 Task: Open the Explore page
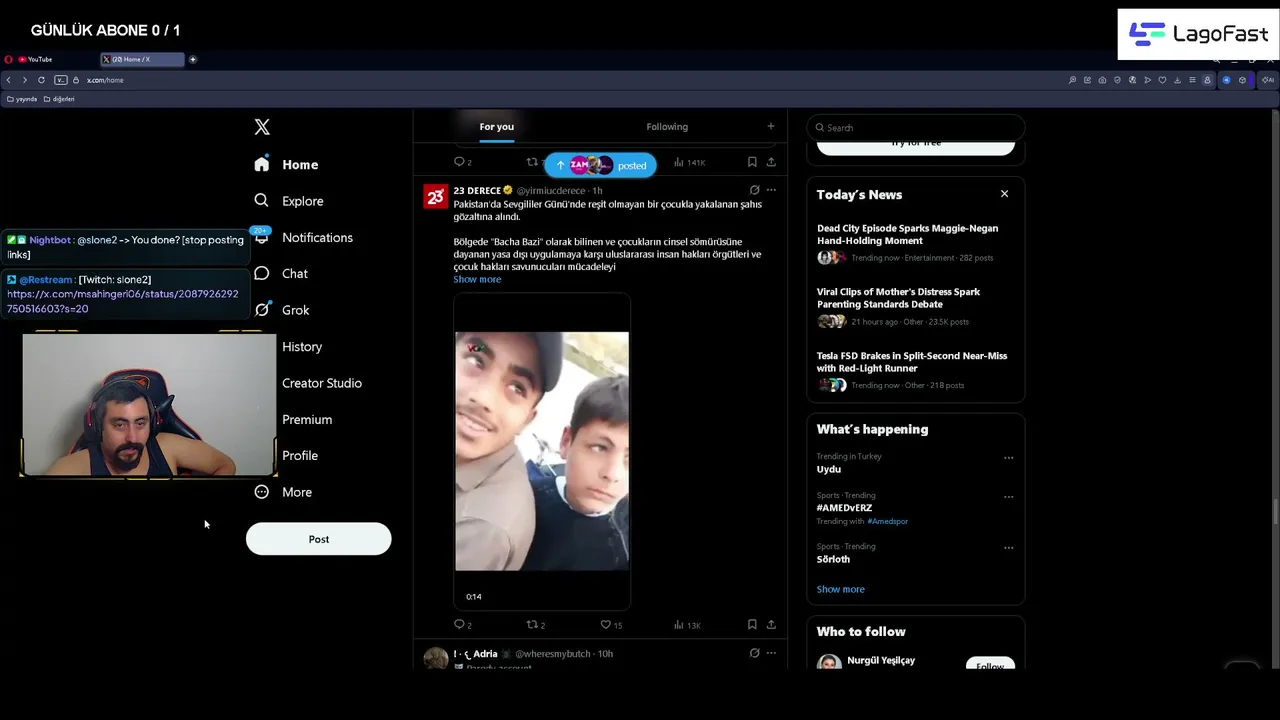pos(288,201)
